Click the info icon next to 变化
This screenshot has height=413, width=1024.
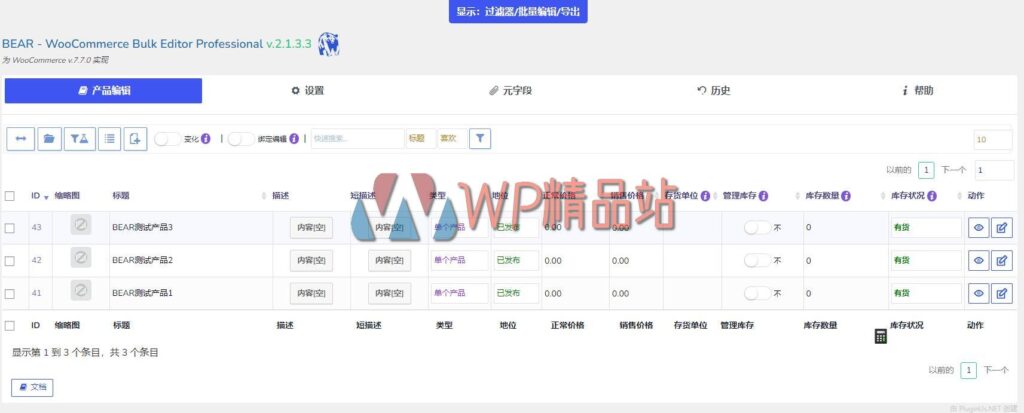click(206, 139)
